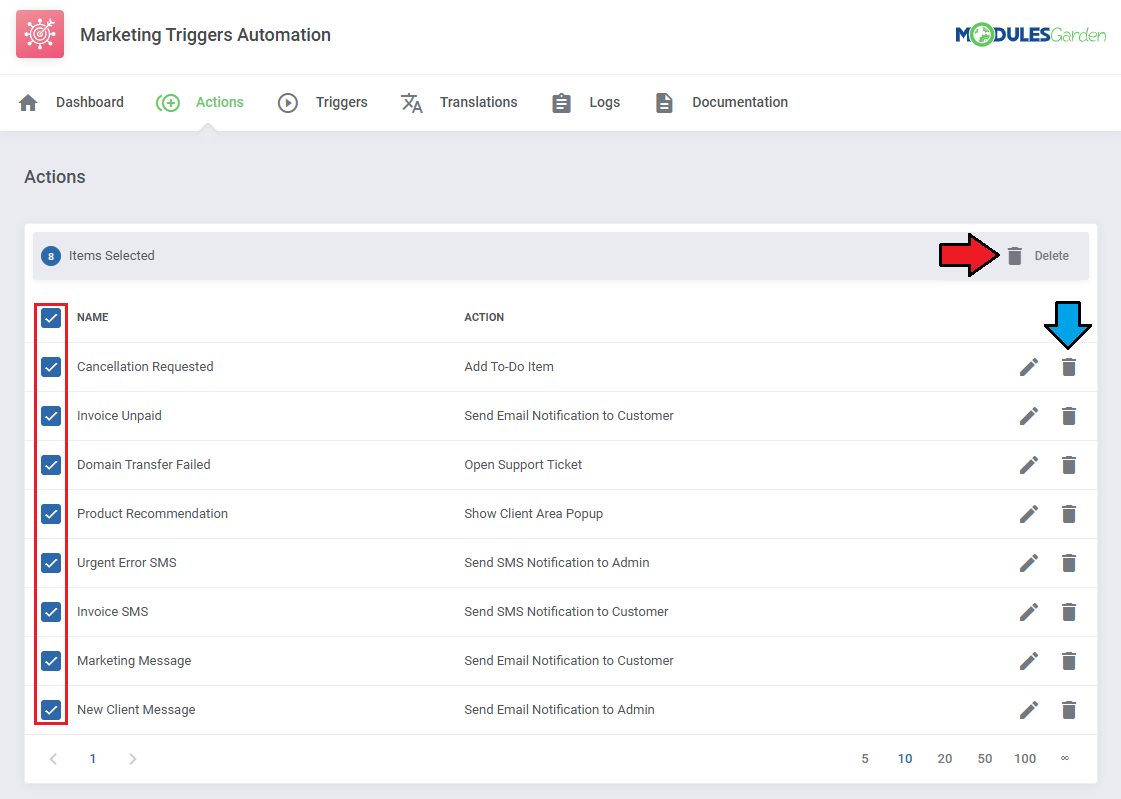This screenshot has width=1121, height=799.
Task: Open the Logs tab
Action: pyautogui.click(x=604, y=102)
